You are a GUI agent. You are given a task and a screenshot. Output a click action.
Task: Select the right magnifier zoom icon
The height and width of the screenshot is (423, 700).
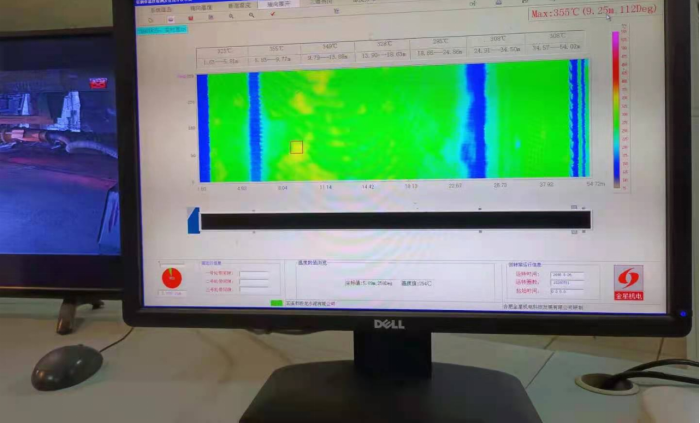(251, 17)
